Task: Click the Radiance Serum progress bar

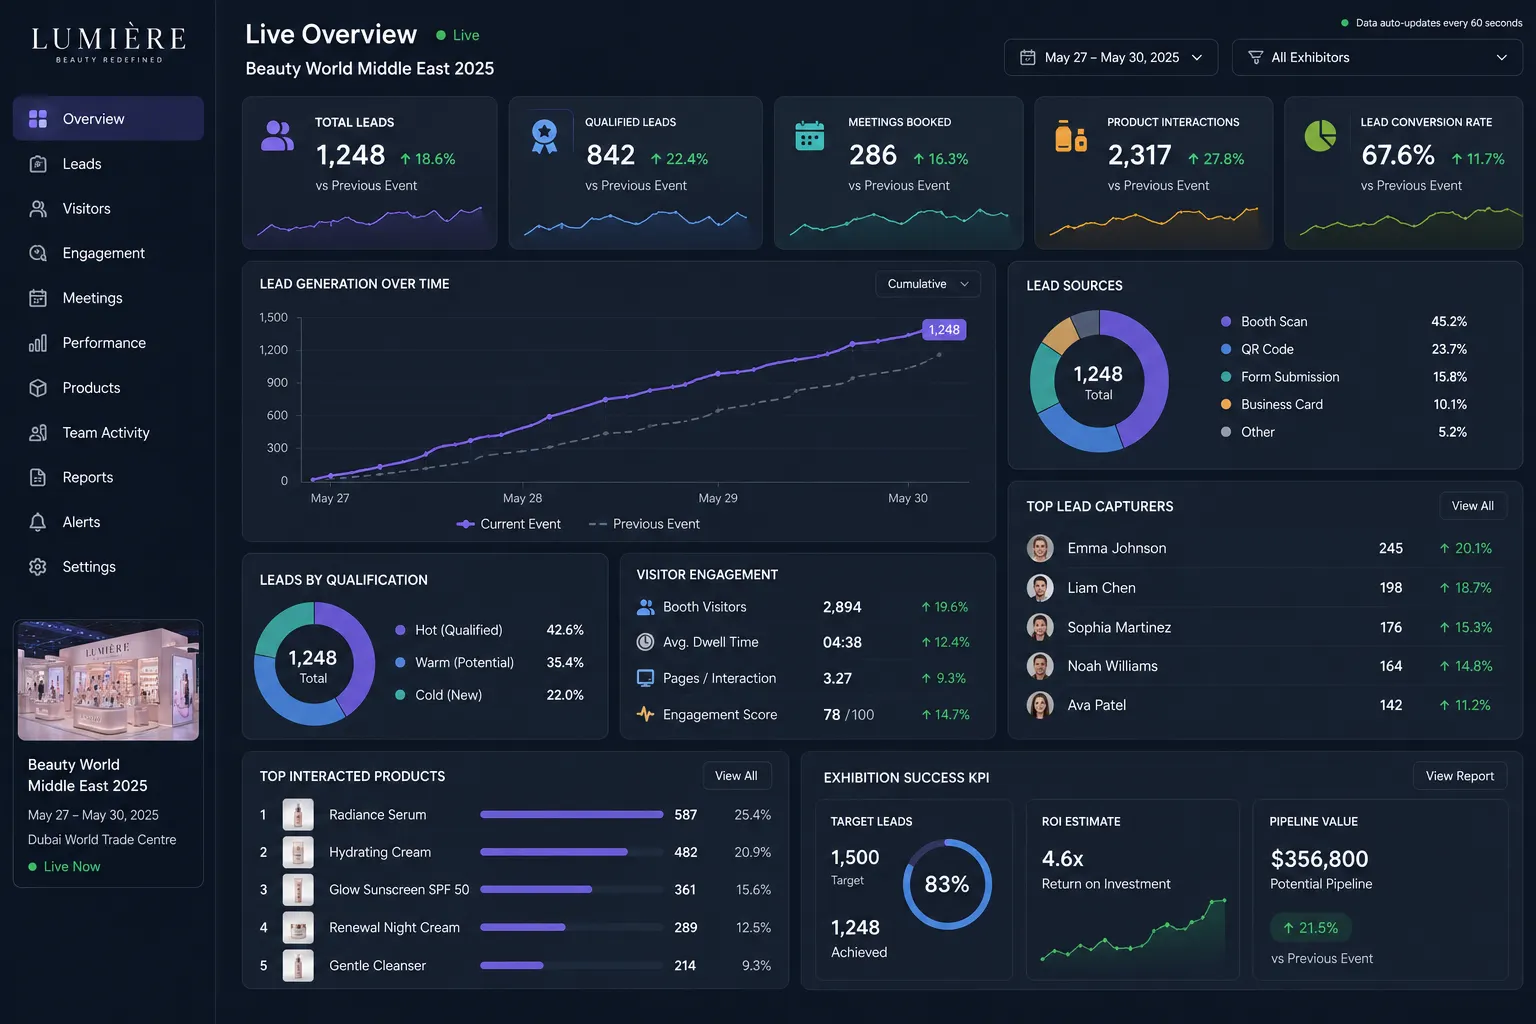Action: click(x=572, y=815)
